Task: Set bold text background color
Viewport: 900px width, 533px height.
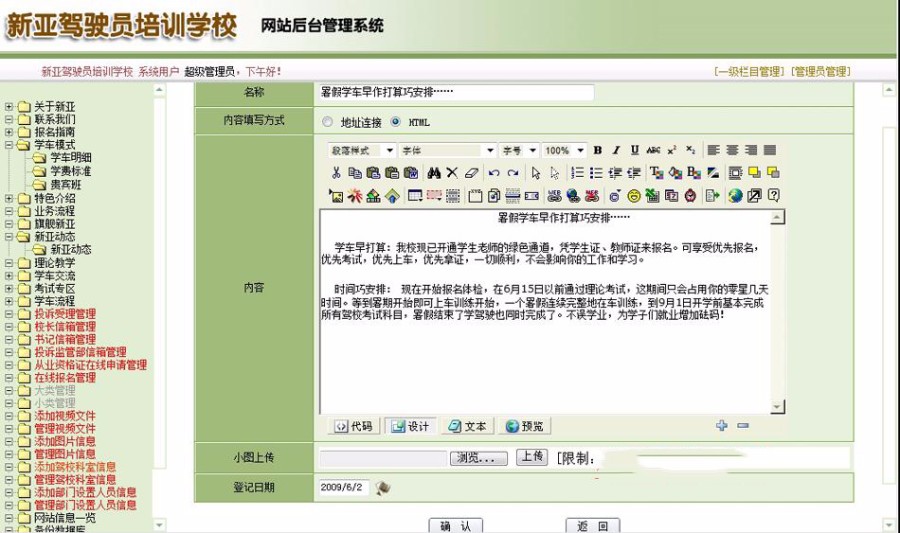Action: (x=694, y=173)
